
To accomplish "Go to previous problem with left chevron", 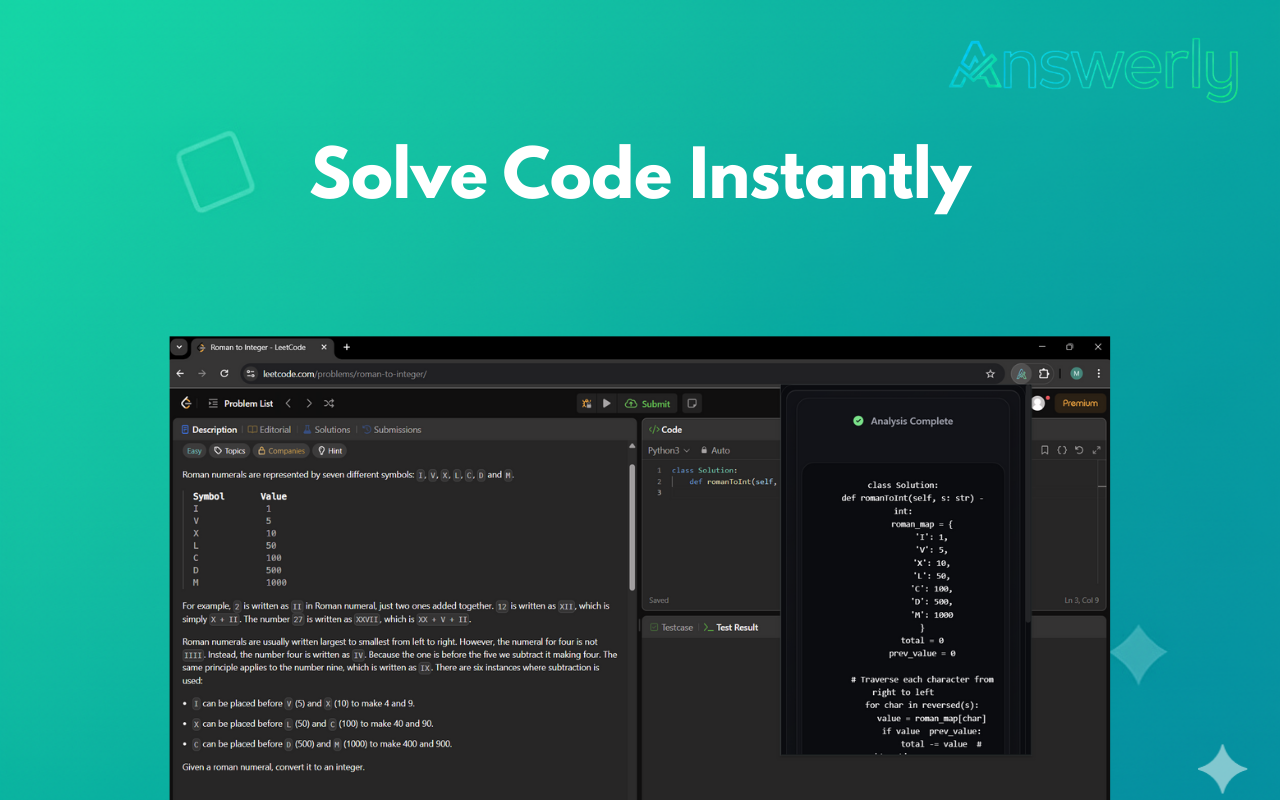I will tap(288, 403).
